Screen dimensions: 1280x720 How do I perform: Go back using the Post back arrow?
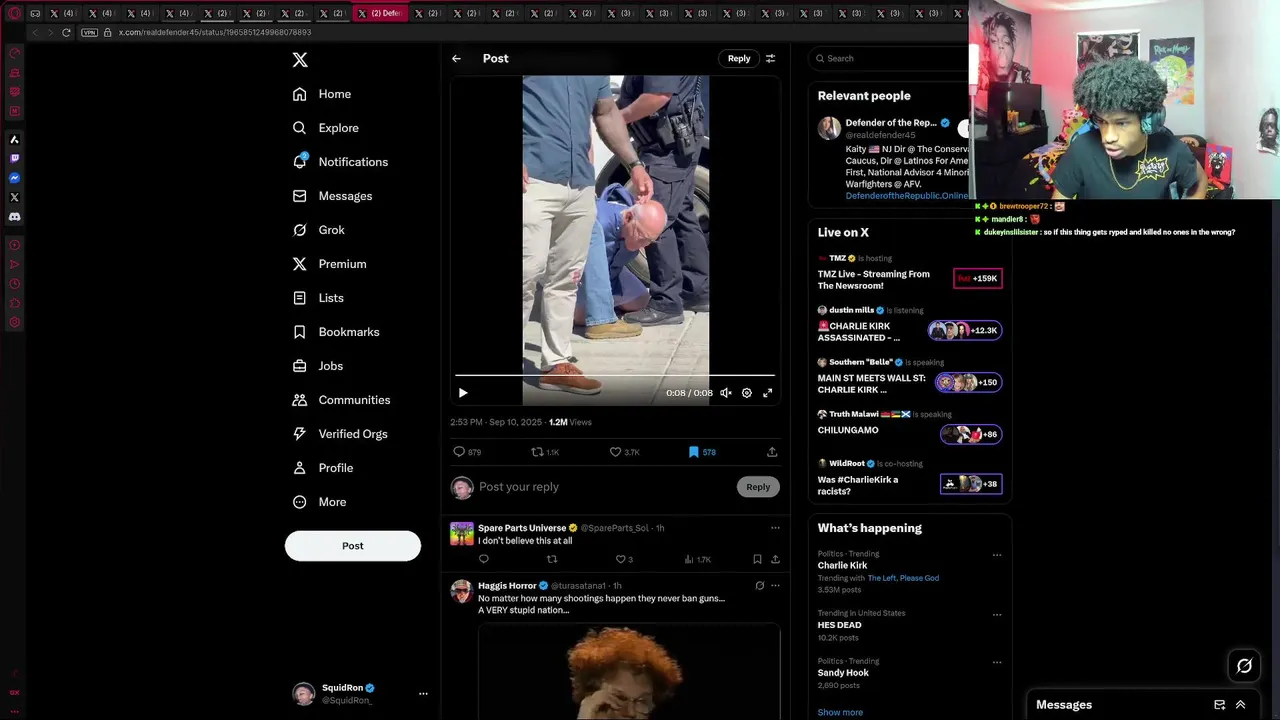[x=456, y=58]
